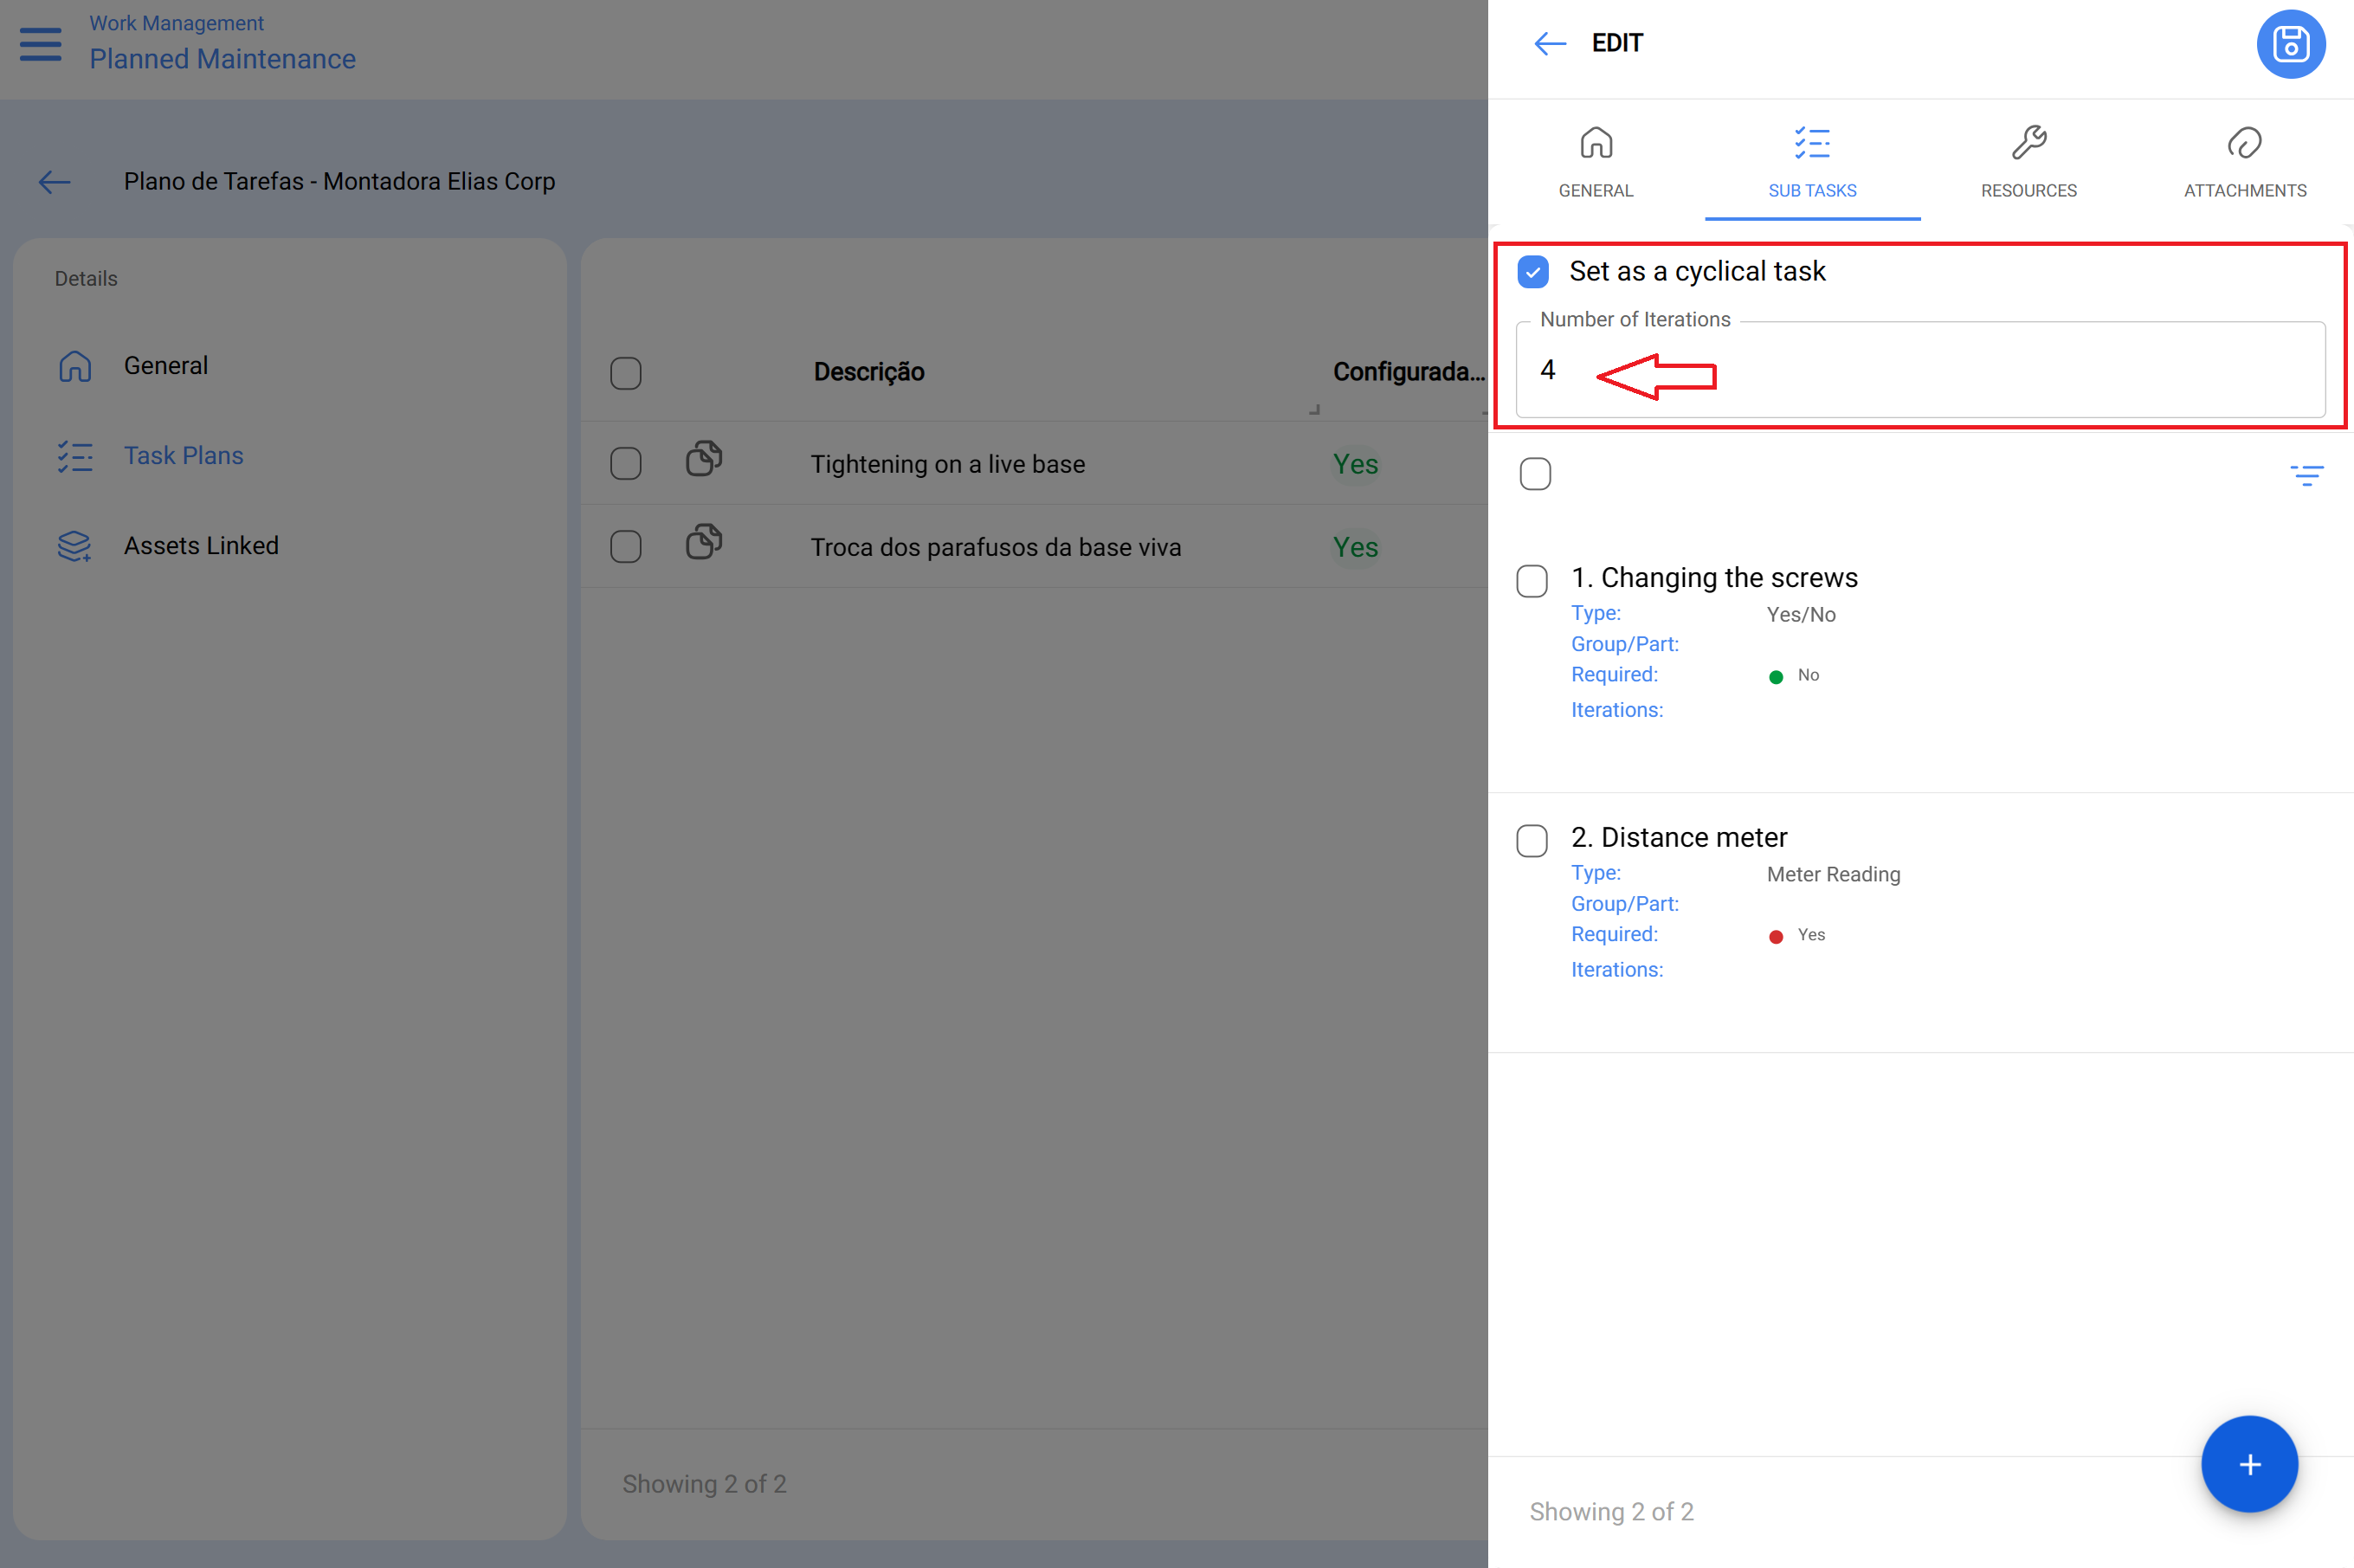Open the General tab in Edit panel
Image resolution: width=2354 pixels, height=1568 pixels.
(1595, 162)
